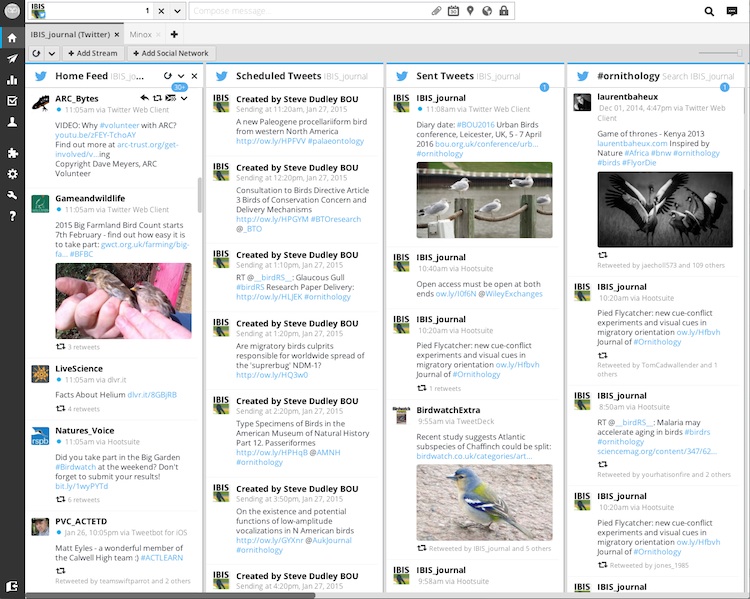Click the horizontal scrollbar at bottom
Viewport: 750px width, 599px height.
pos(170,596)
